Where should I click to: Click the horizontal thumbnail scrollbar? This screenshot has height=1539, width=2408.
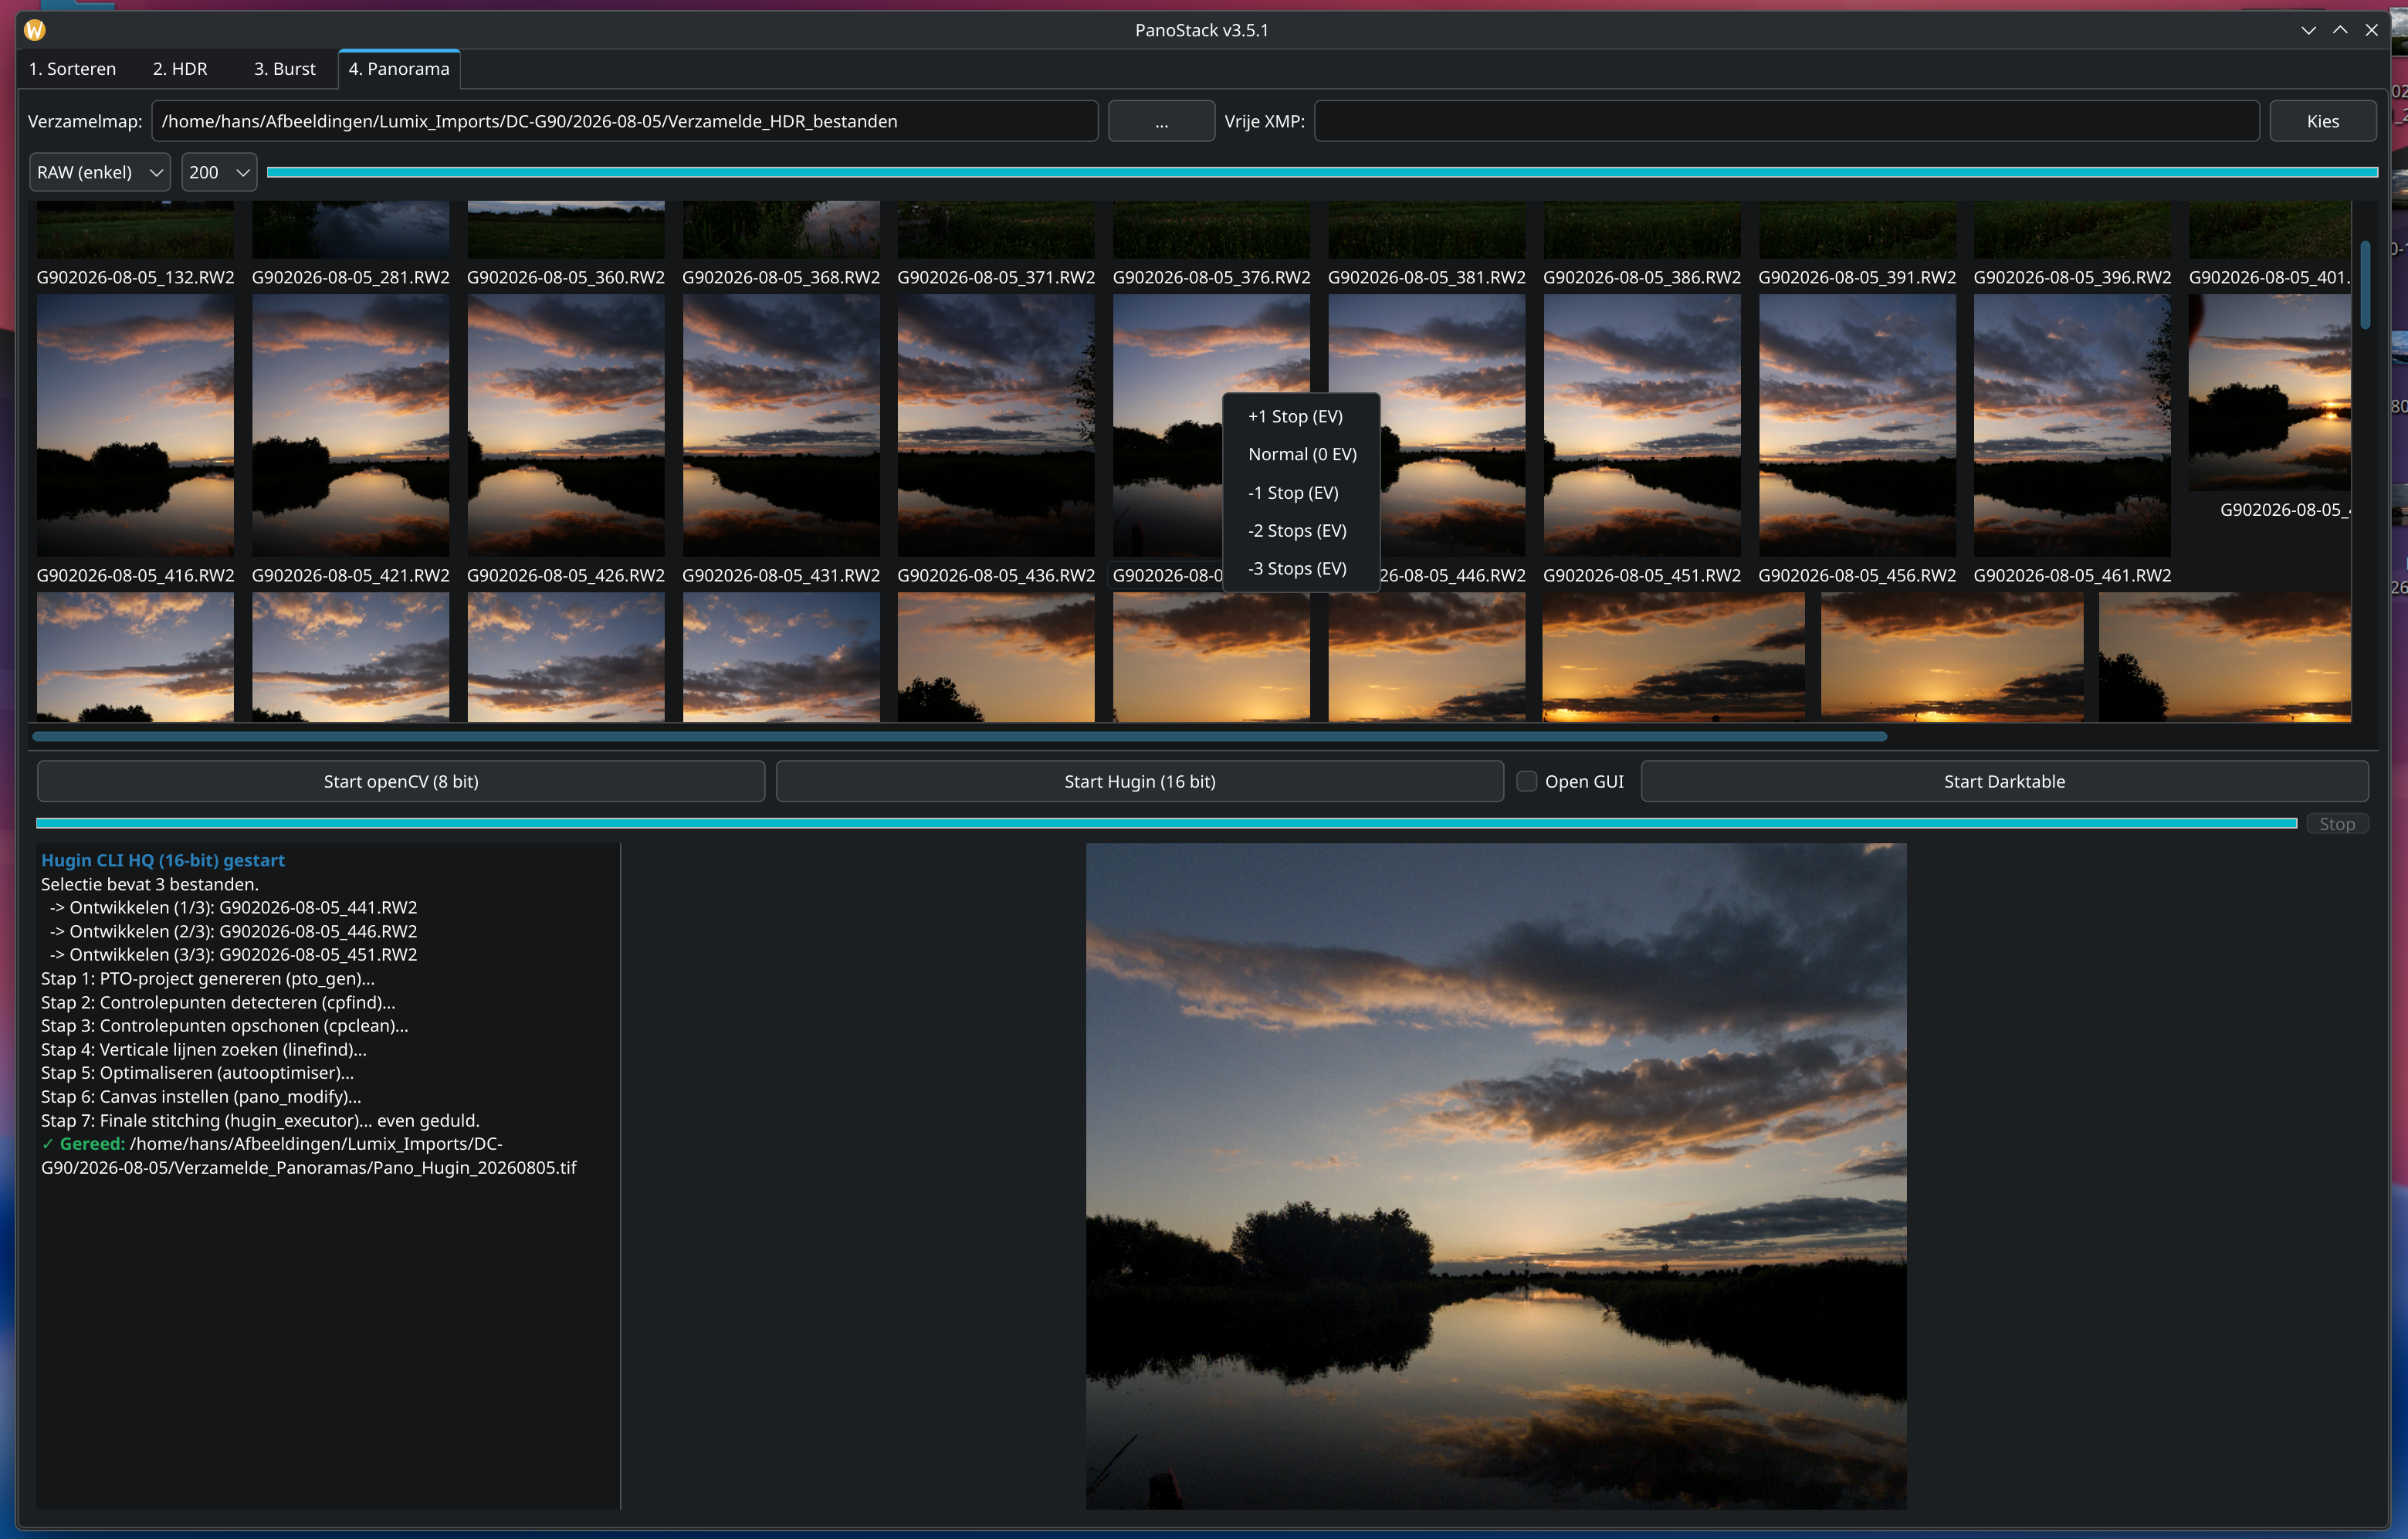tap(959, 736)
